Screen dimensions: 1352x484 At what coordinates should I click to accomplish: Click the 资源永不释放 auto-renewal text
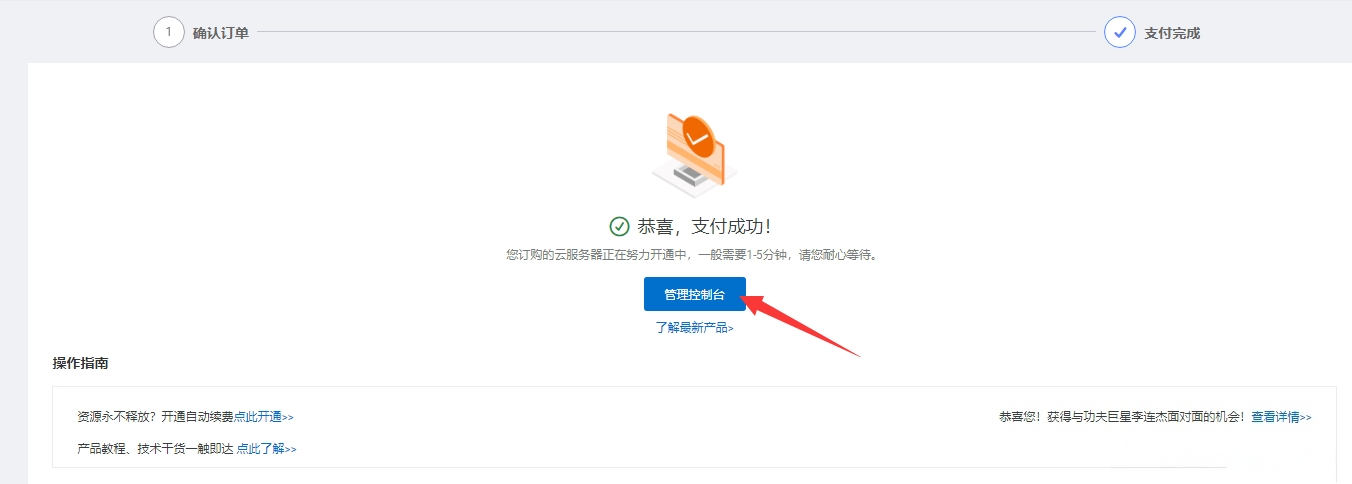(x=154, y=417)
